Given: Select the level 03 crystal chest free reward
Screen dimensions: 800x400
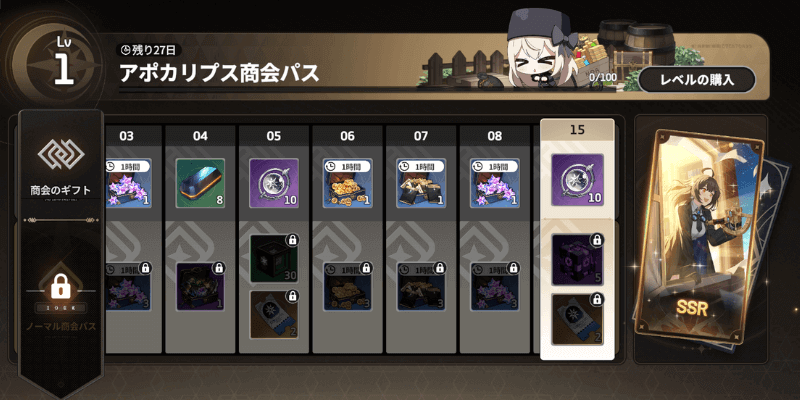Looking at the screenshot, I should click(128, 183).
